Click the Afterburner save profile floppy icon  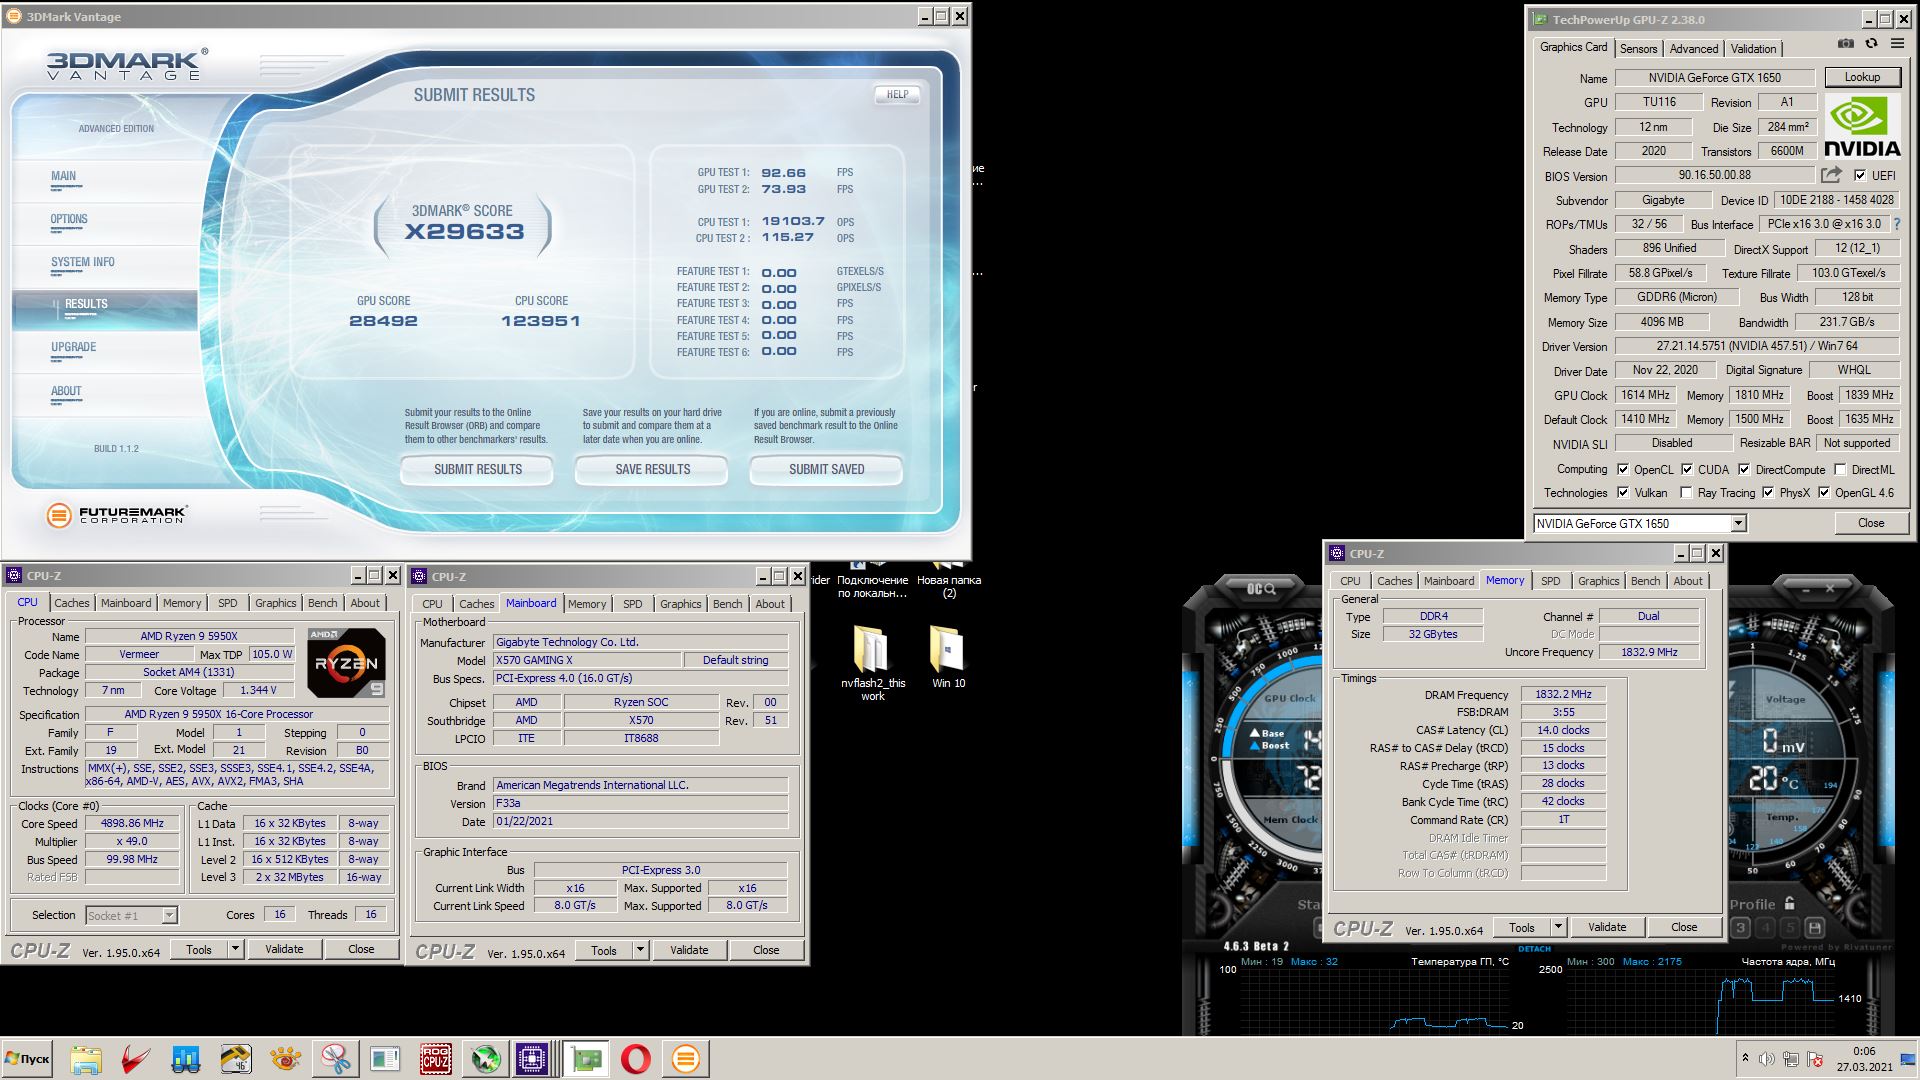[x=1814, y=928]
